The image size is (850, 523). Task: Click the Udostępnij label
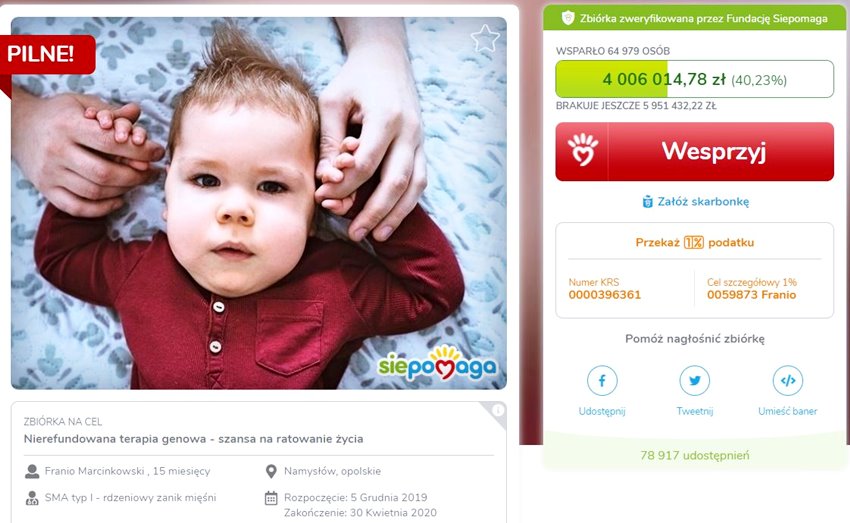pos(602,411)
